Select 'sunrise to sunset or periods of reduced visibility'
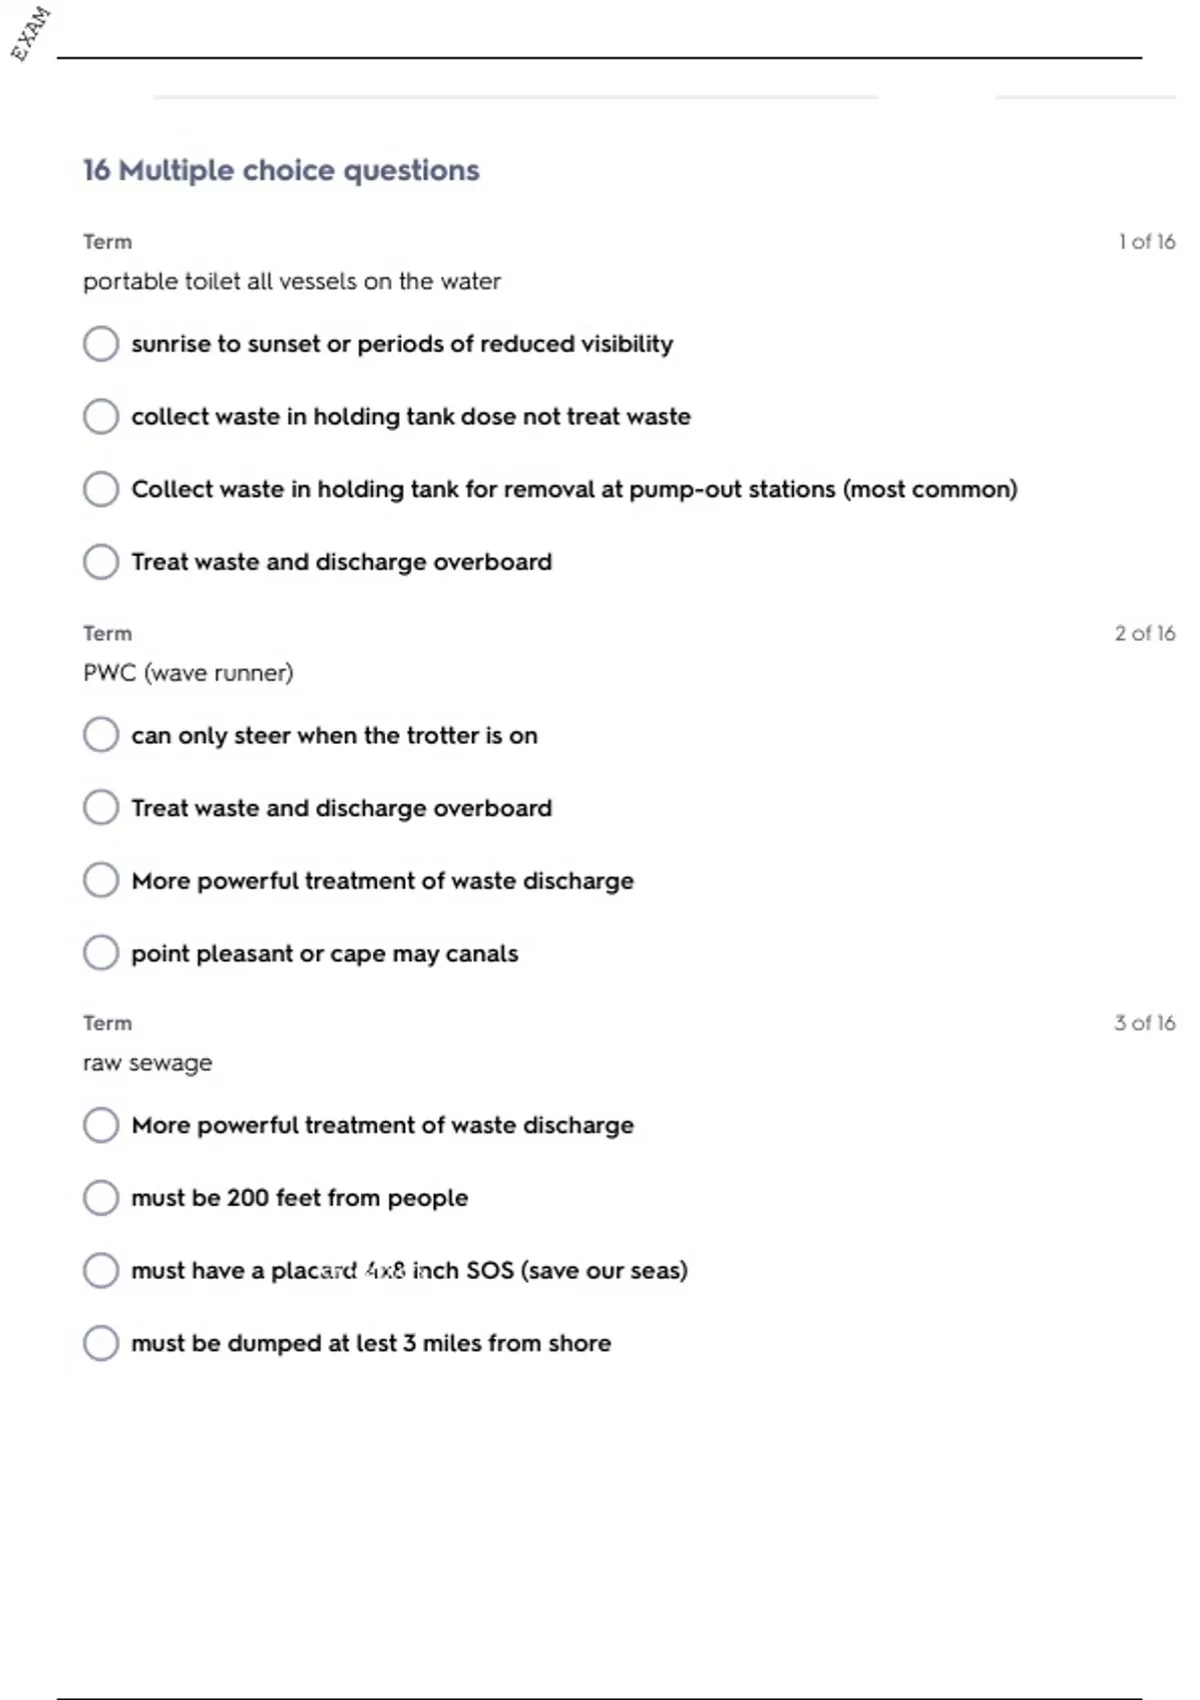The height and width of the screenshot is (1700, 1200). (101, 344)
